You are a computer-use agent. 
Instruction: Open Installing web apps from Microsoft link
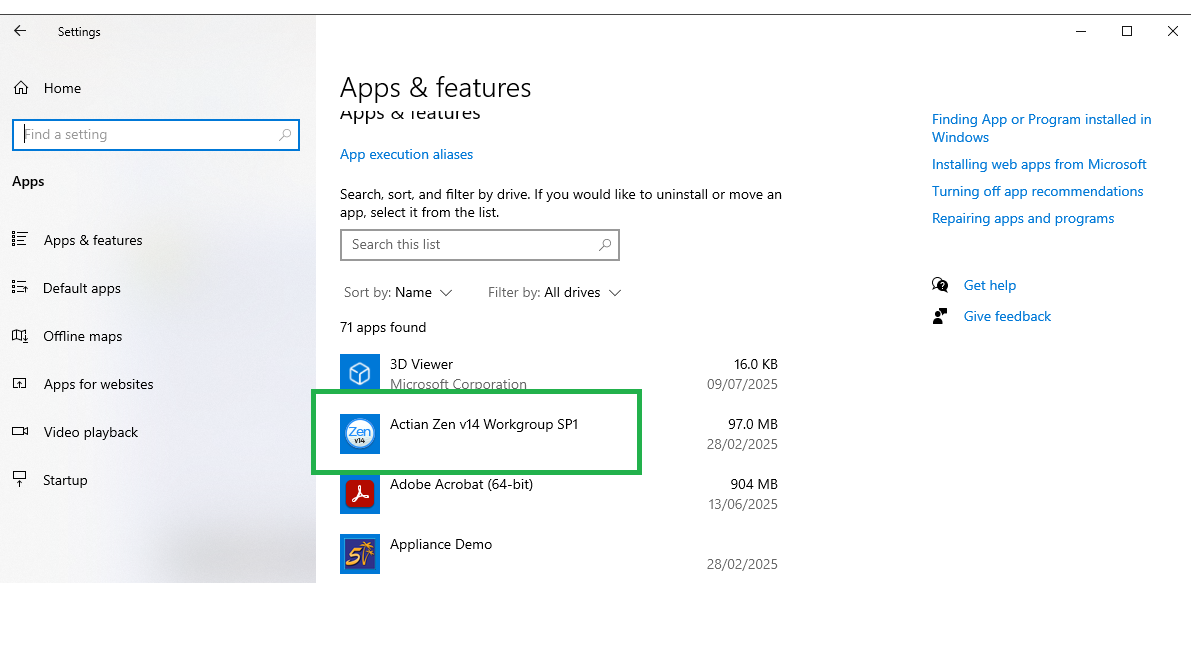[1039, 164]
